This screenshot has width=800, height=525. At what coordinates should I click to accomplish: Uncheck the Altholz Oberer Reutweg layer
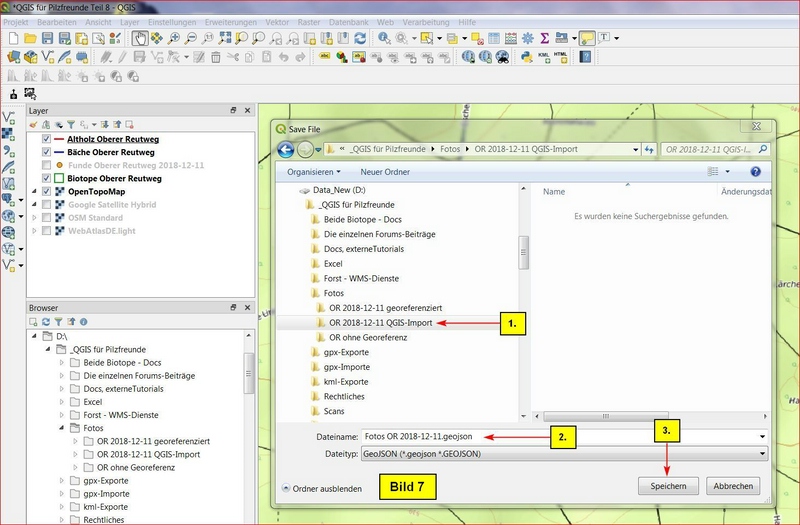point(46,139)
